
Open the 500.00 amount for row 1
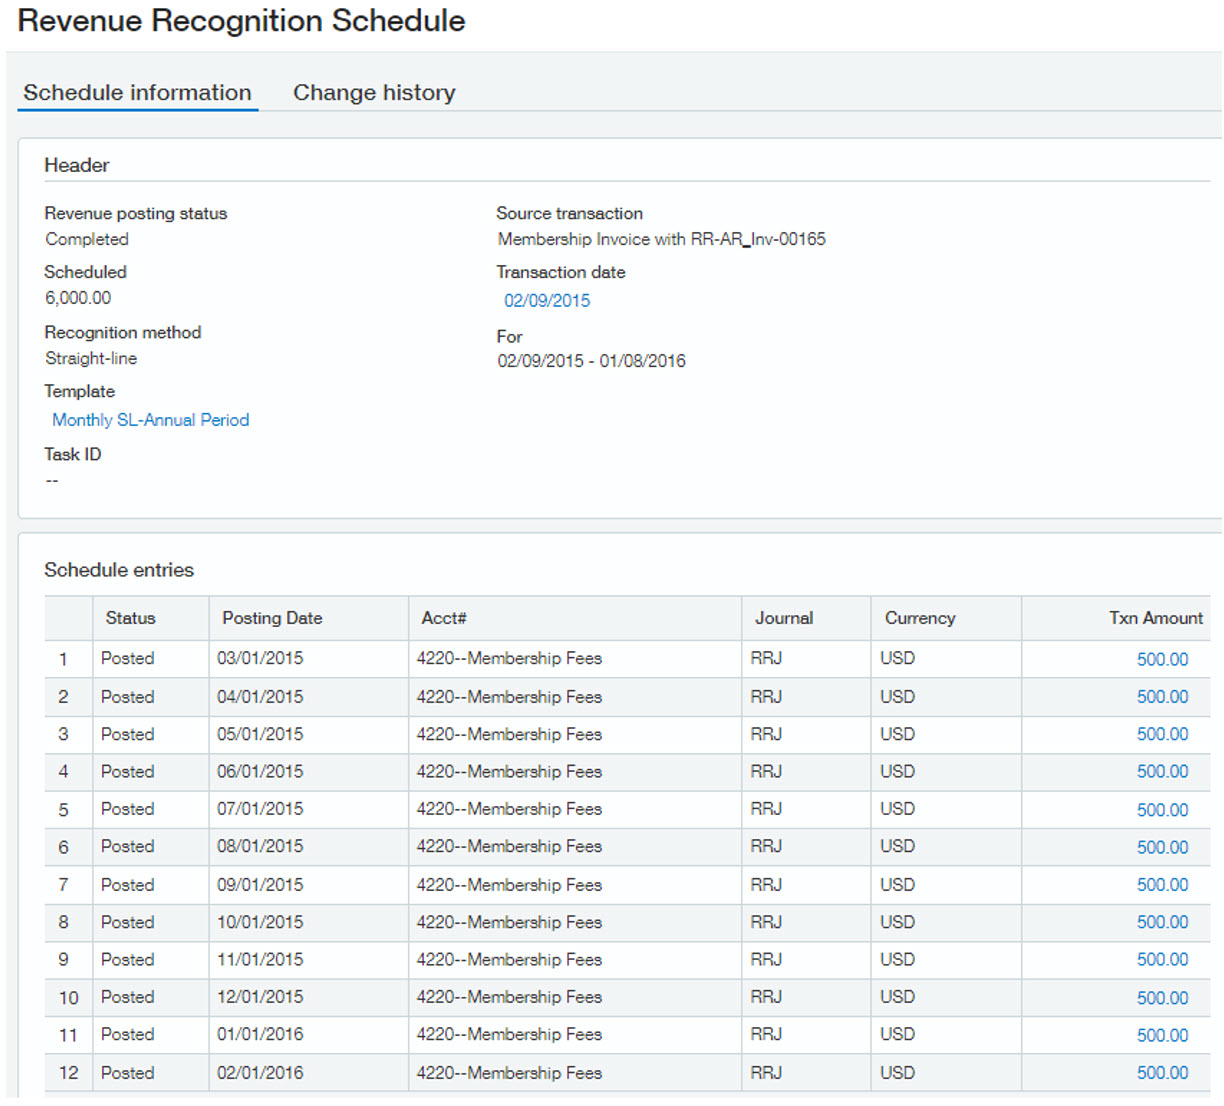click(x=1162, y=659)
